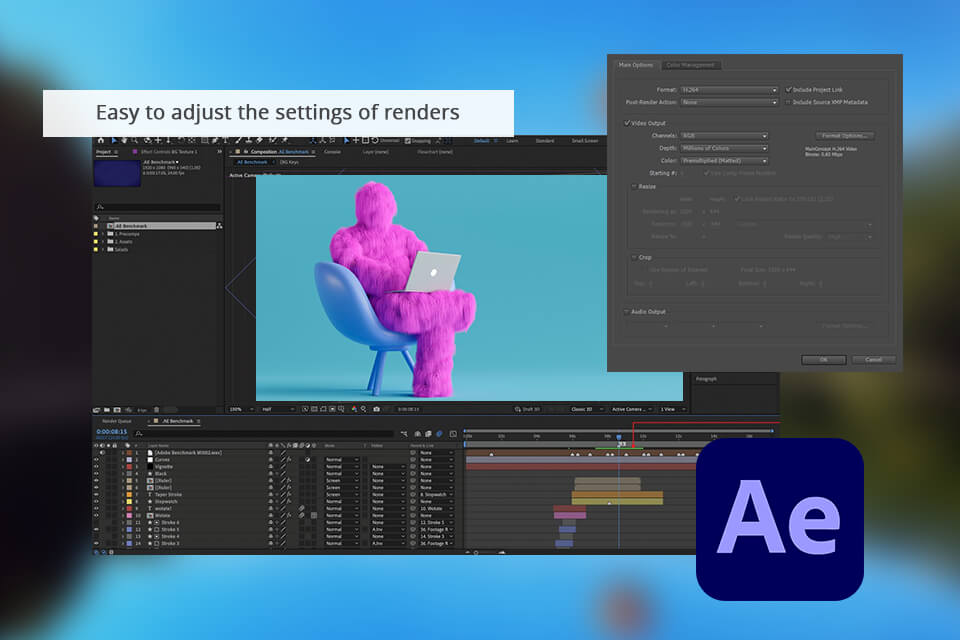Click the pink label color swatch of layer 10
Viewport: 960px width, 640px height.
[129, 516]
